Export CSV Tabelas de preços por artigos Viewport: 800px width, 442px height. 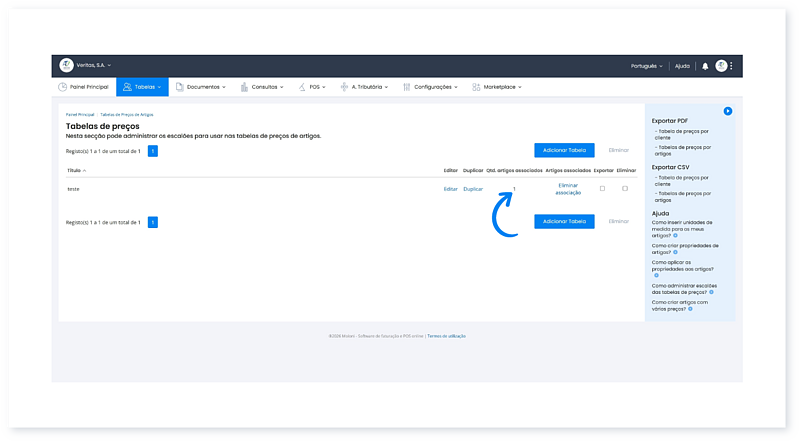[x=683, y=197]
